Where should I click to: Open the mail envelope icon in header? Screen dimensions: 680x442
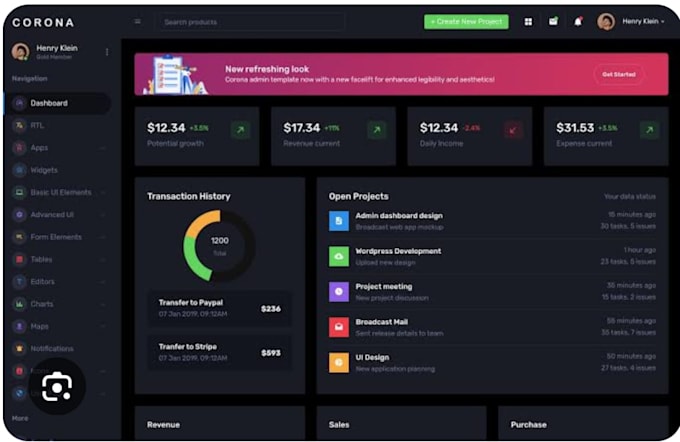(x=553, y=21)
